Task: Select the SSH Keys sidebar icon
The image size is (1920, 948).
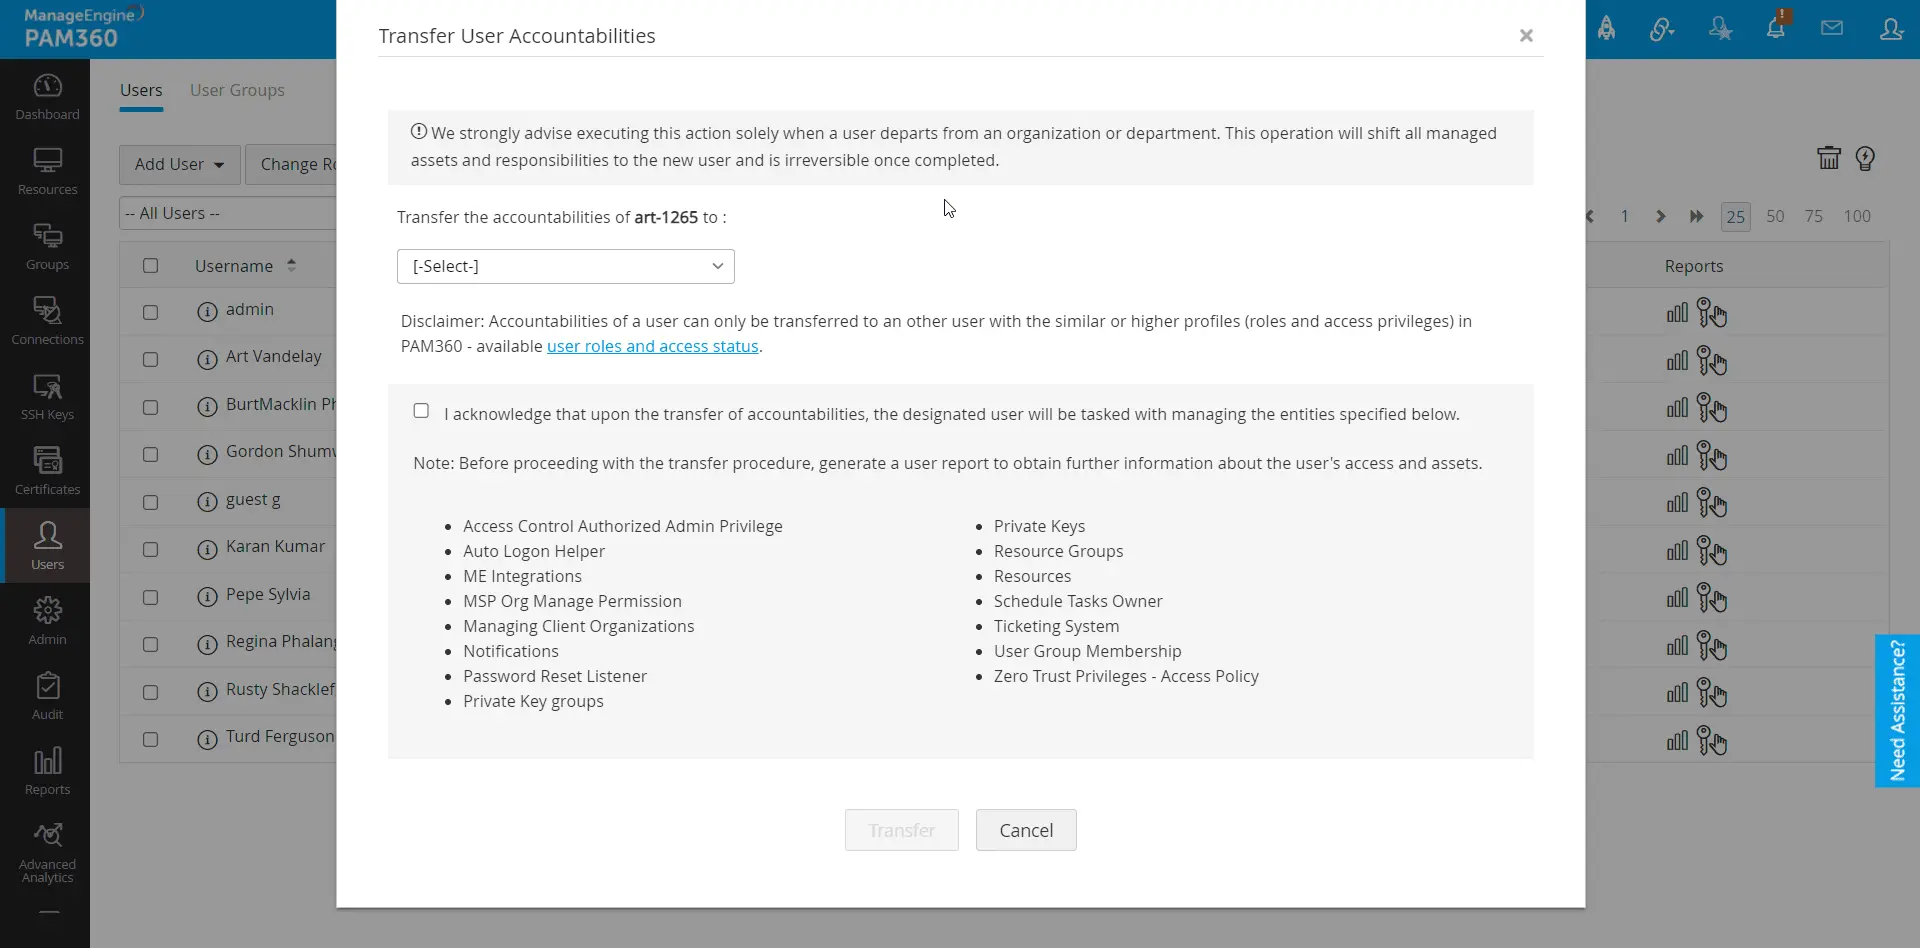Action: click(47, 397)
